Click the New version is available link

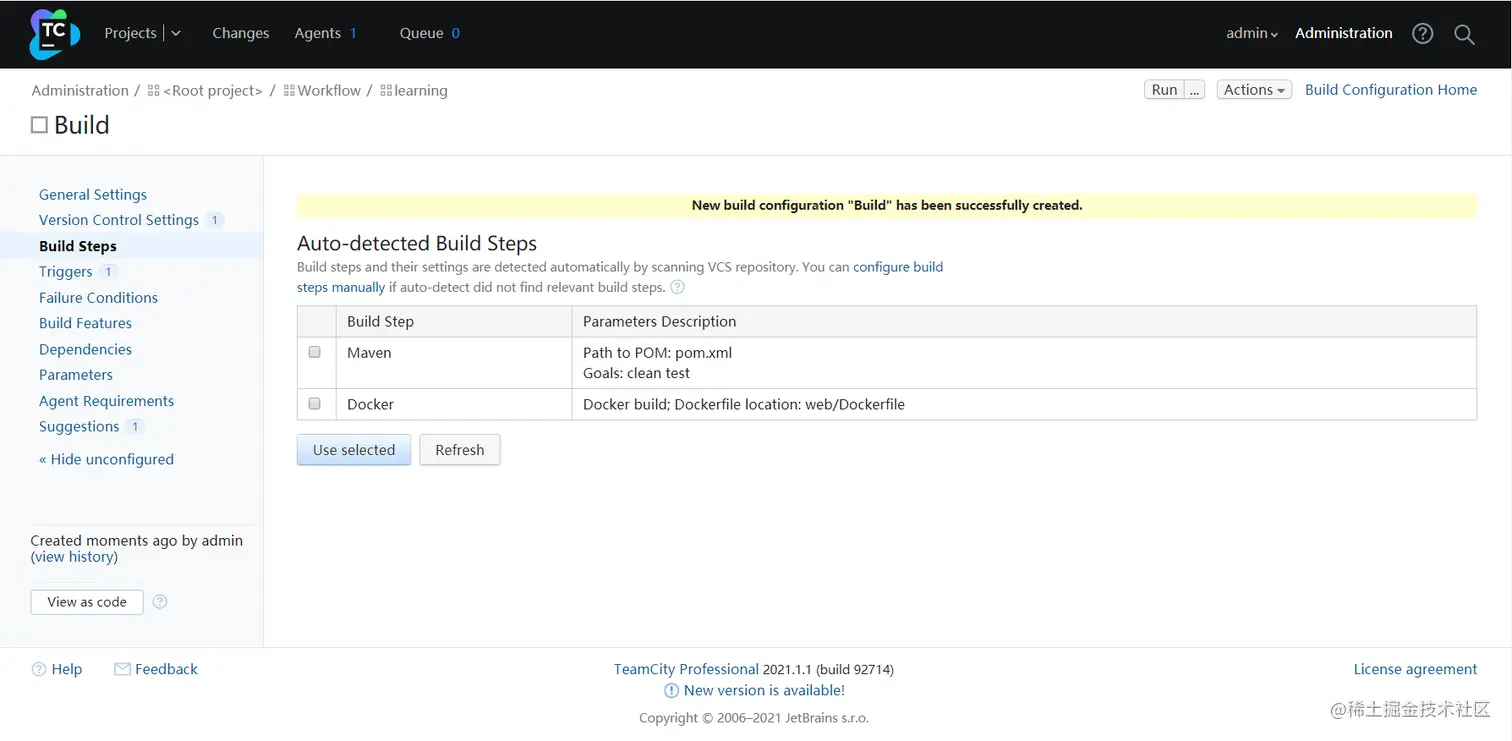(x=764, y=691)
